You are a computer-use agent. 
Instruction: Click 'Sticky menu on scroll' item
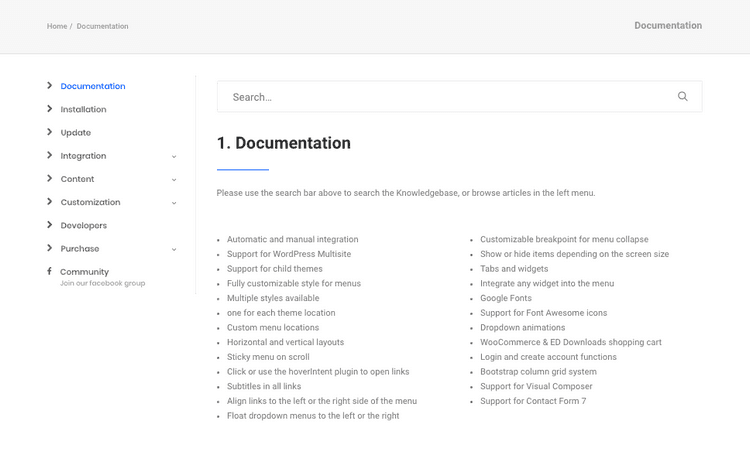(268, 357)
